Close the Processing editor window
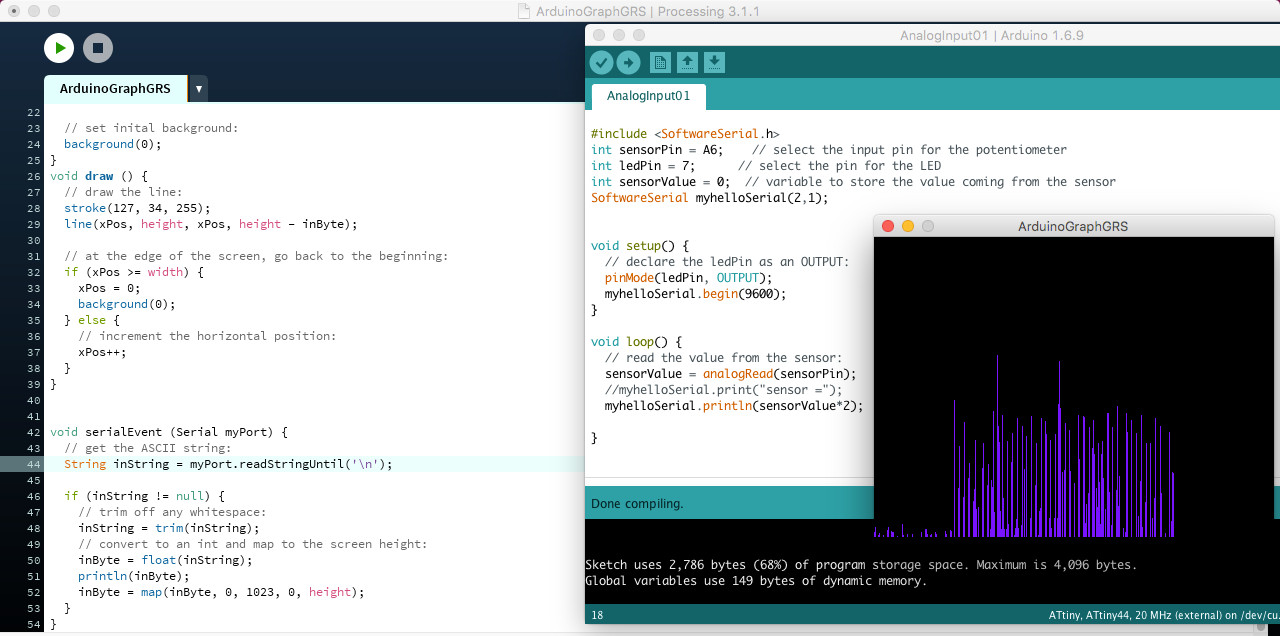The image size is (1280, 636). click(x=14, y=10)
